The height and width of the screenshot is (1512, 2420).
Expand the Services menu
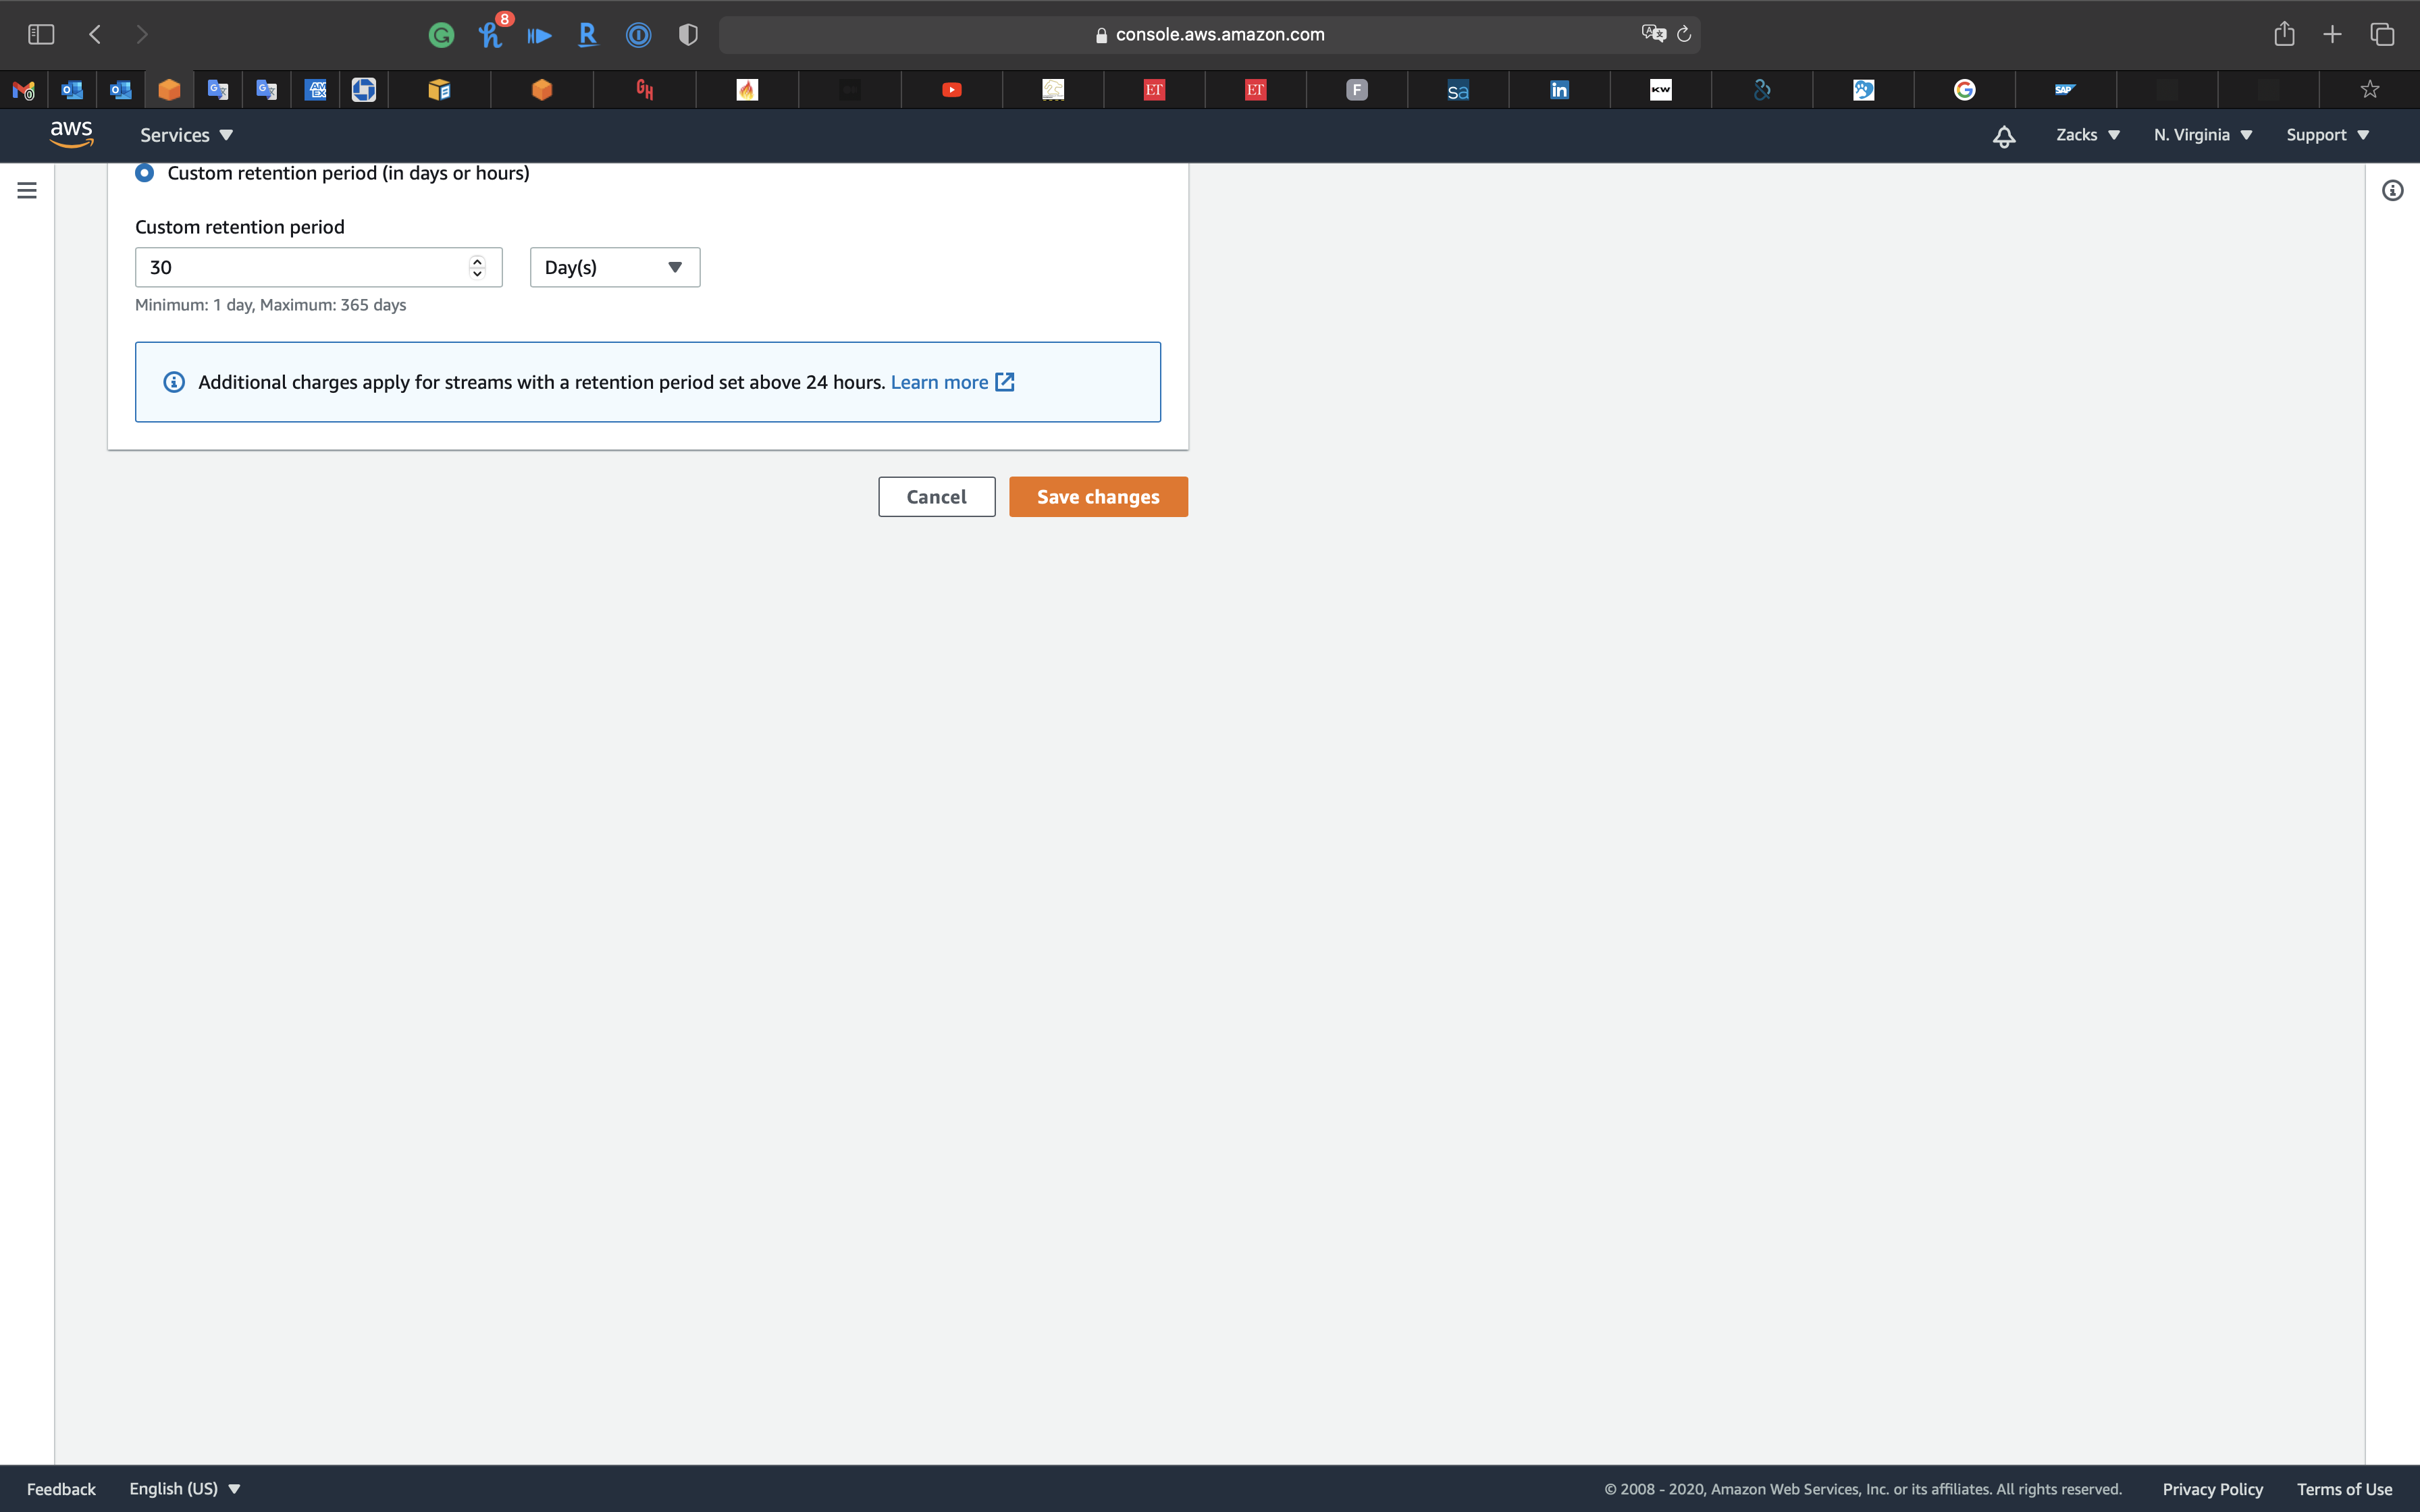(x=186, y=135)
